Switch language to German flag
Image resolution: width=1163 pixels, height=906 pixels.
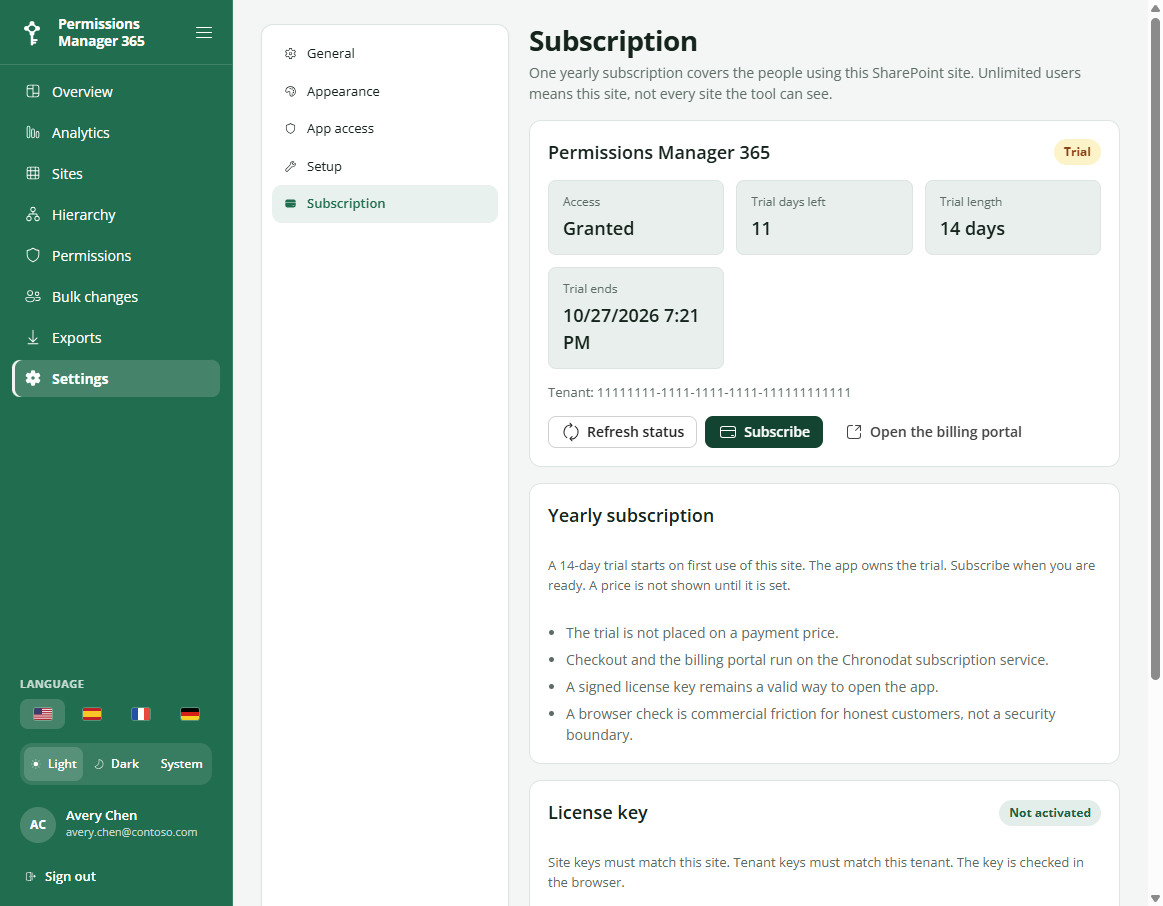(190, 714)
